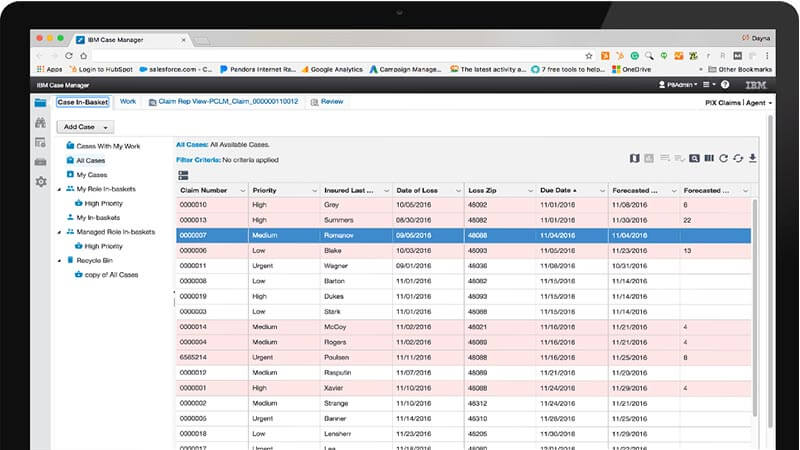This screenshot has width=800, height=450.
Task: Select the row for claim 0000010 Grey
Action: point(463,205)
